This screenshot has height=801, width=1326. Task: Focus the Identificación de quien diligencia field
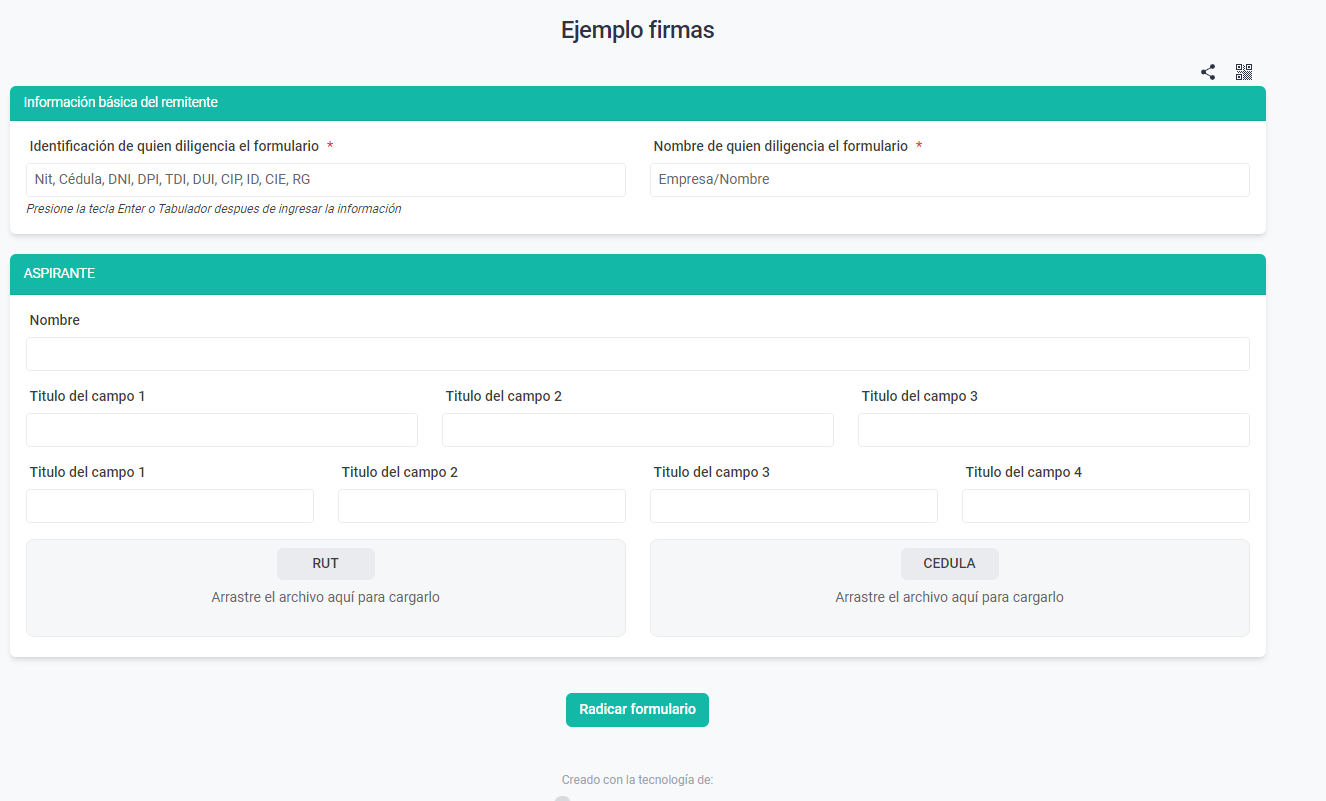tap(326, 180)
